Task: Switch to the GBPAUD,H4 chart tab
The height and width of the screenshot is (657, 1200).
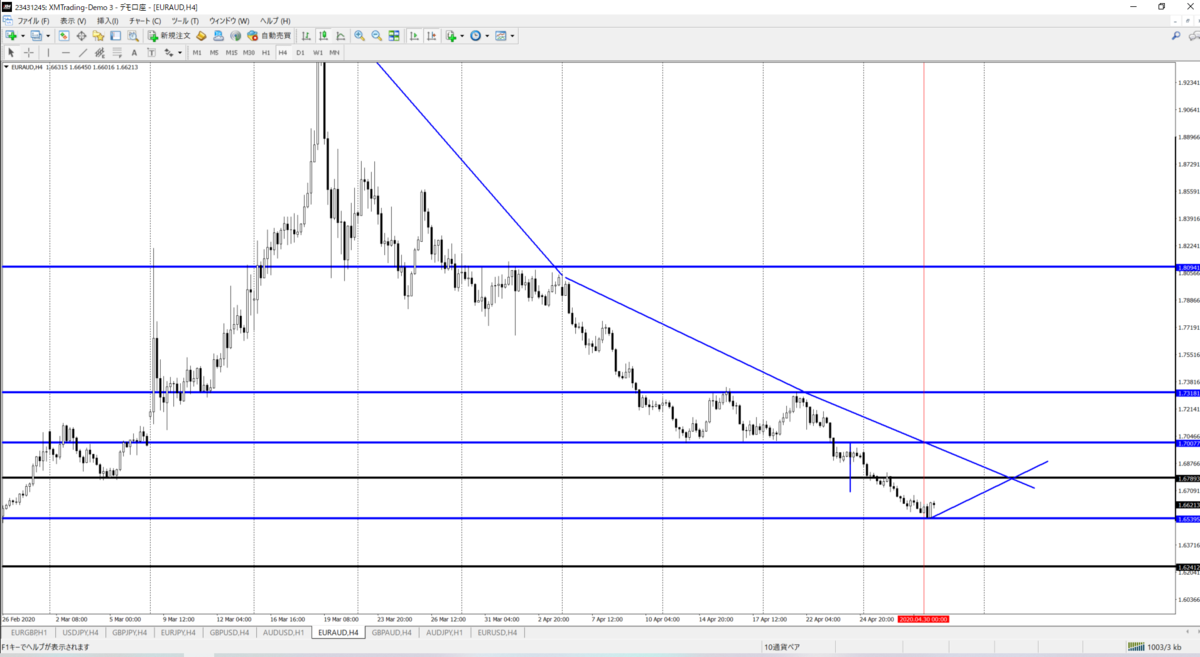Action: 391,632
